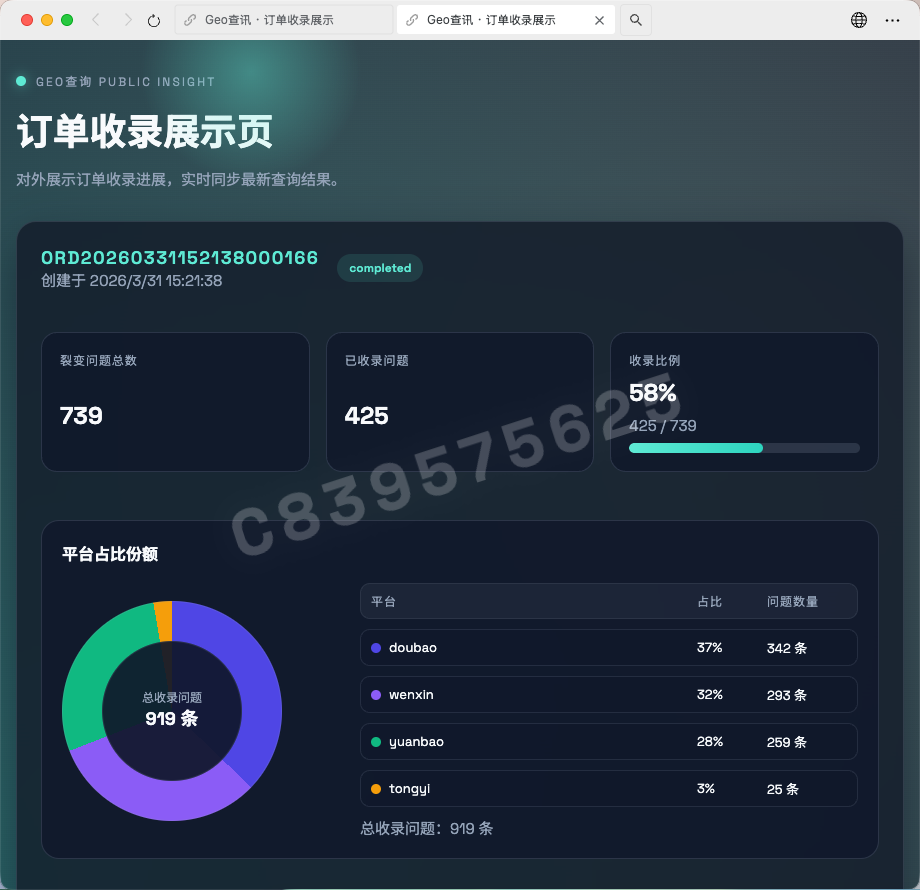Select the purple doubao platform dot icon
The height and width of the screenshot is (890, 920).
(375, 648)
